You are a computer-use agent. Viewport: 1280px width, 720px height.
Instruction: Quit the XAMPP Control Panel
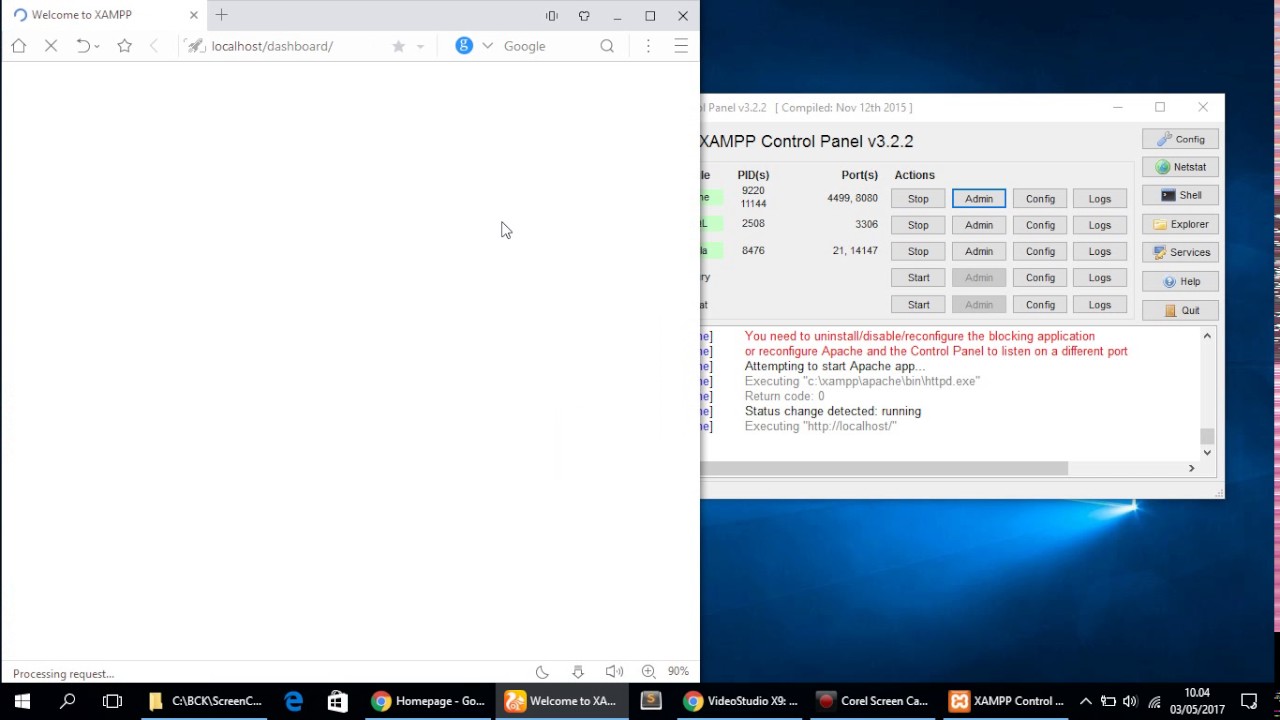pos(1180,310)
